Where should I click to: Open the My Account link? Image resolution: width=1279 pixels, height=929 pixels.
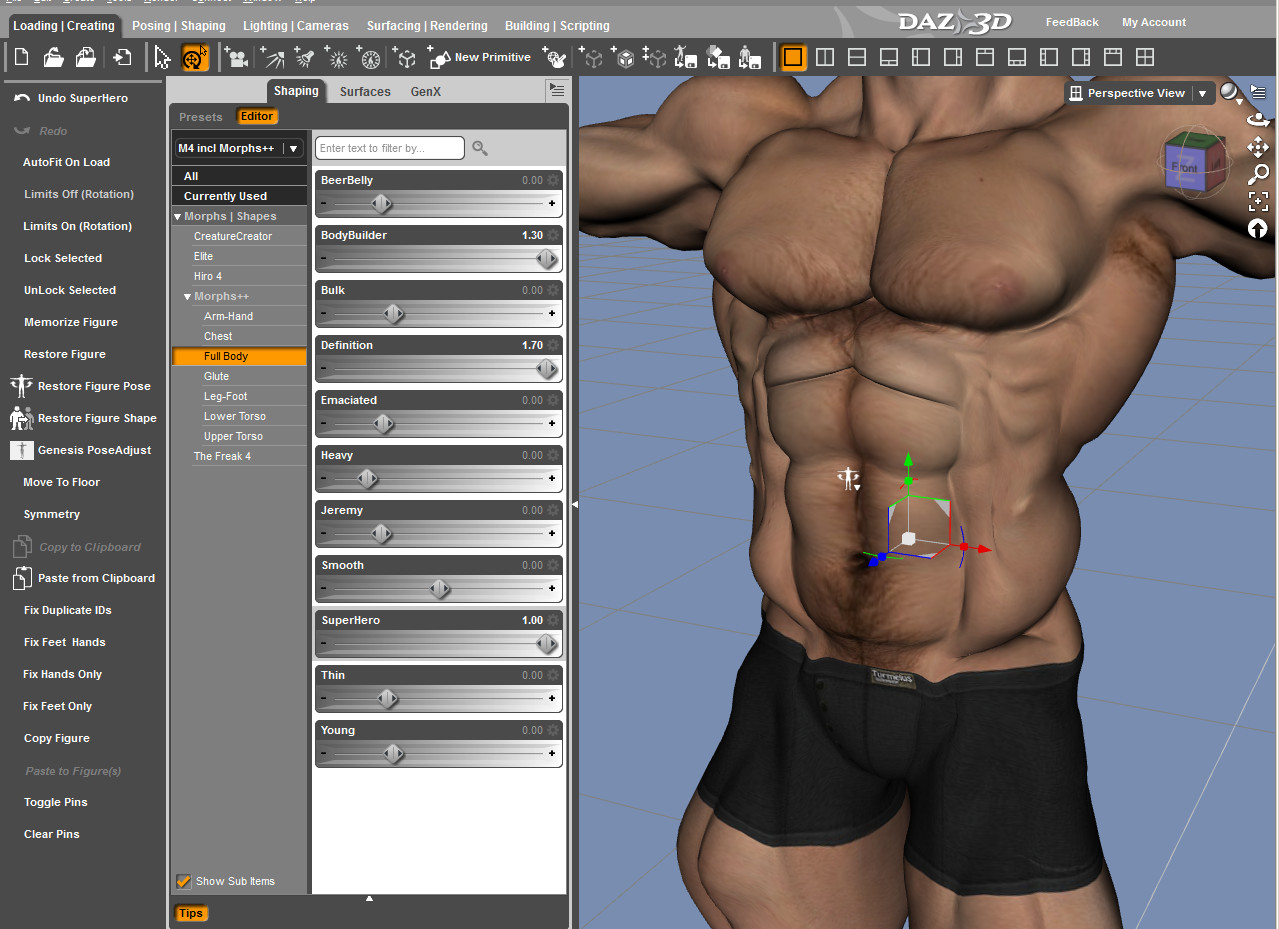[x=1154, y=22]
